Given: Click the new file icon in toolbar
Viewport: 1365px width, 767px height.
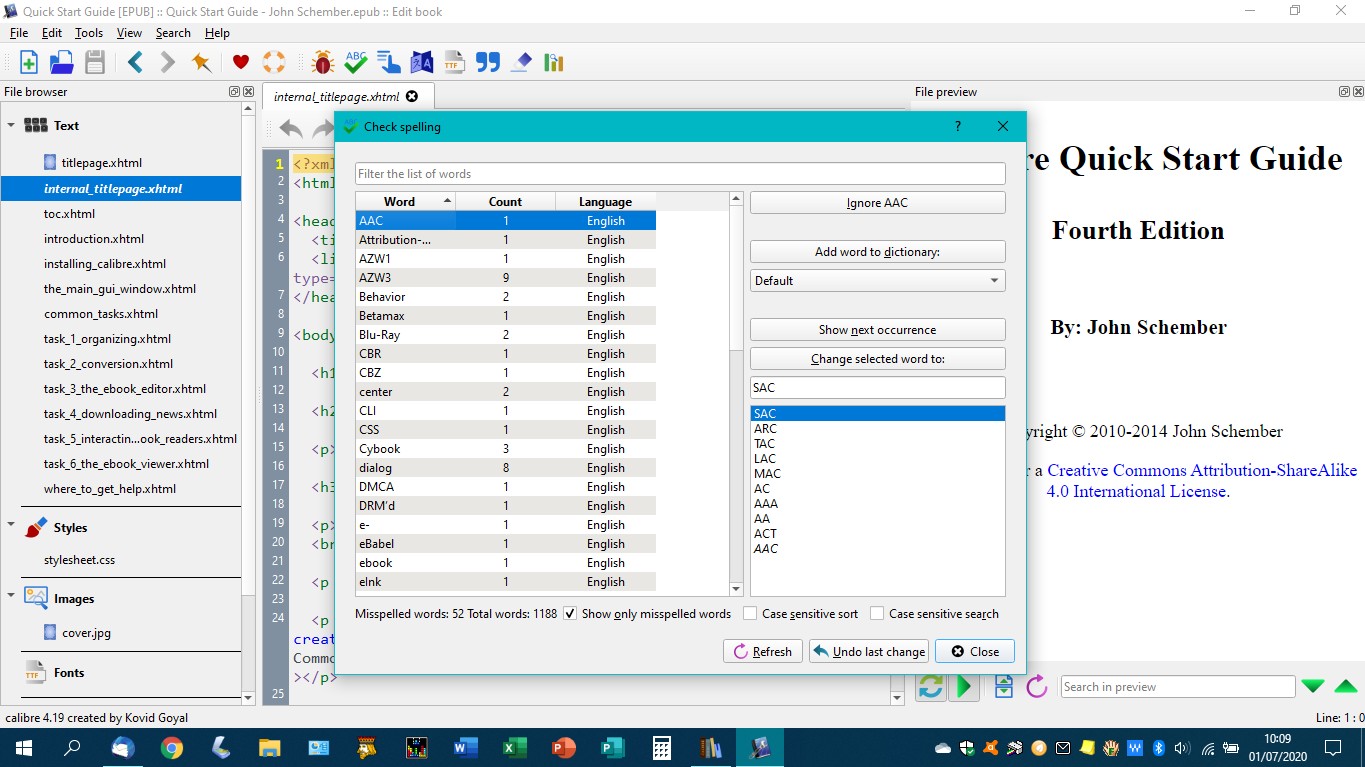Looking at the screenshot, I should [x=29, y=62].
